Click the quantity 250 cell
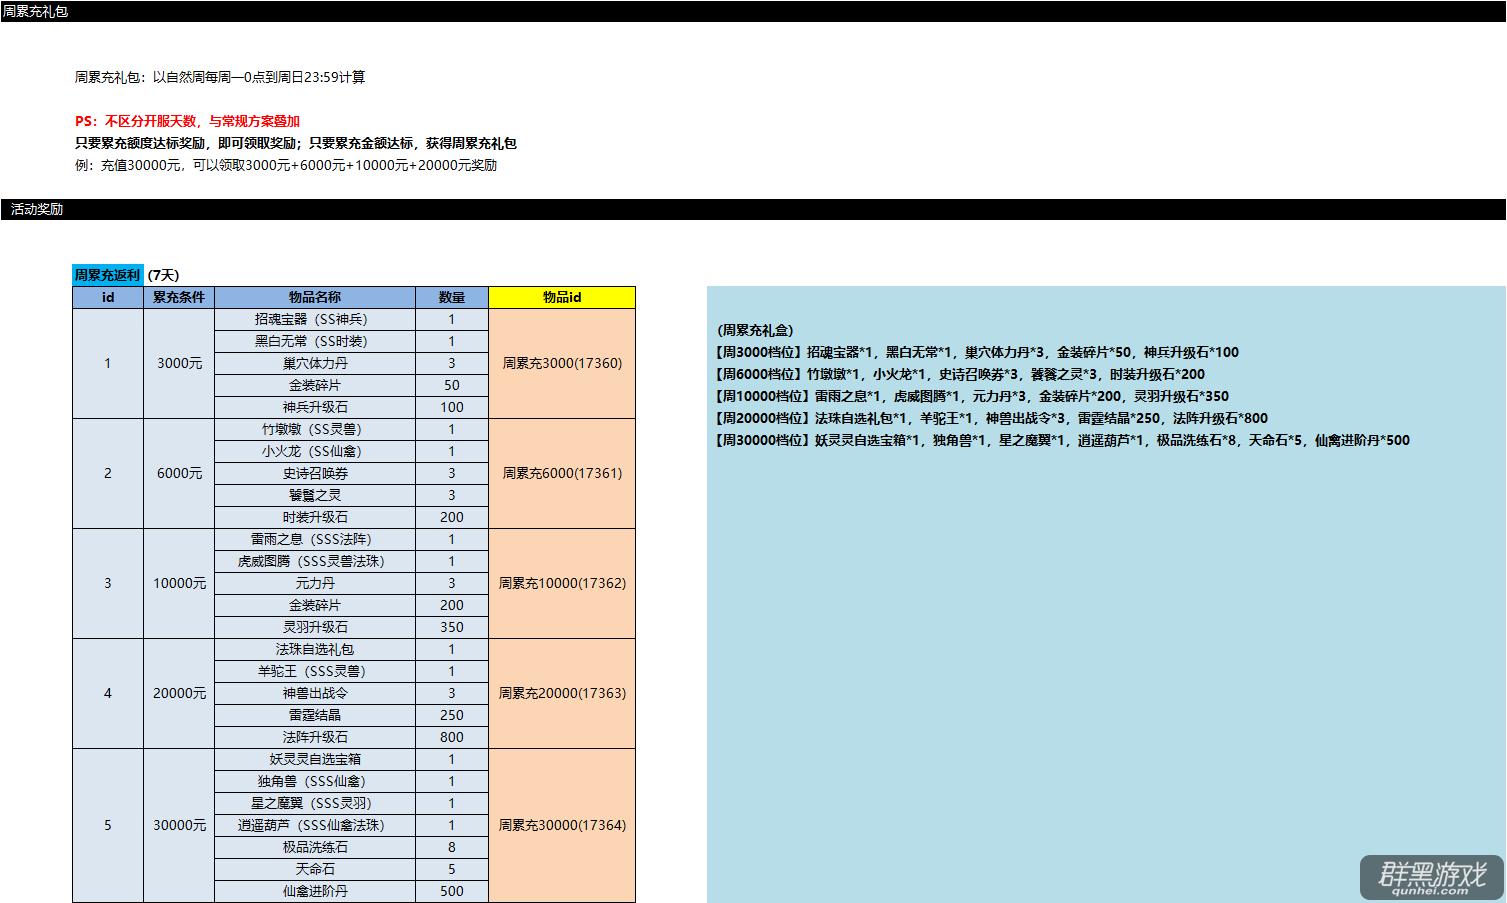 (452, 715)
